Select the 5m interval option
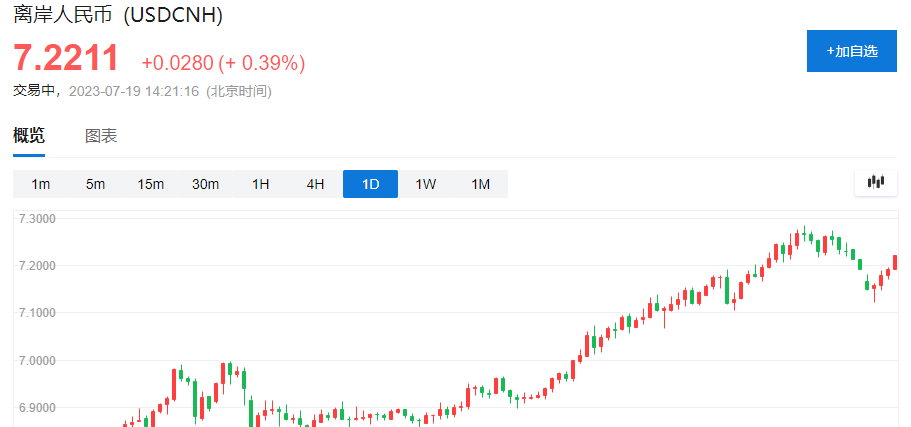The image size is (911, 427). click(96, 184)
